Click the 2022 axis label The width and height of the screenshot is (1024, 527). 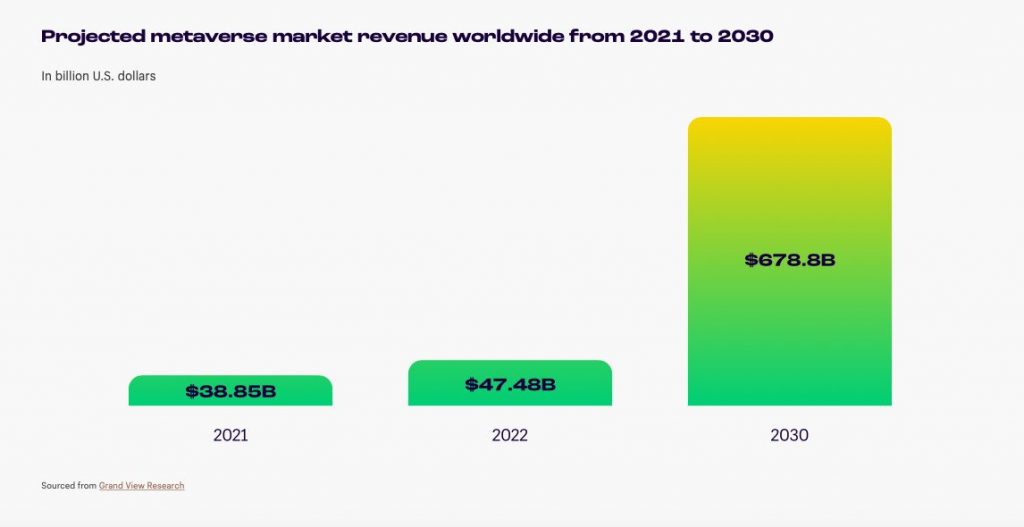coord(510,435)
